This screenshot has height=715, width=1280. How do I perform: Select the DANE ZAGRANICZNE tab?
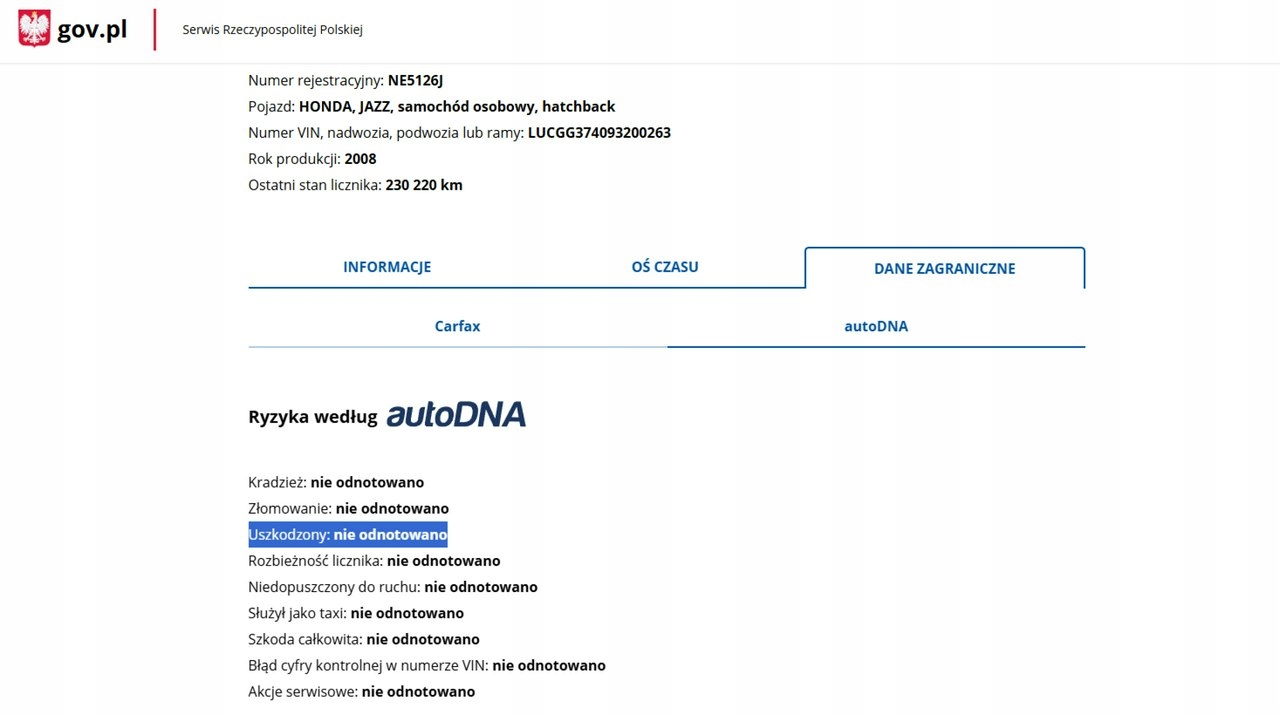944,268
